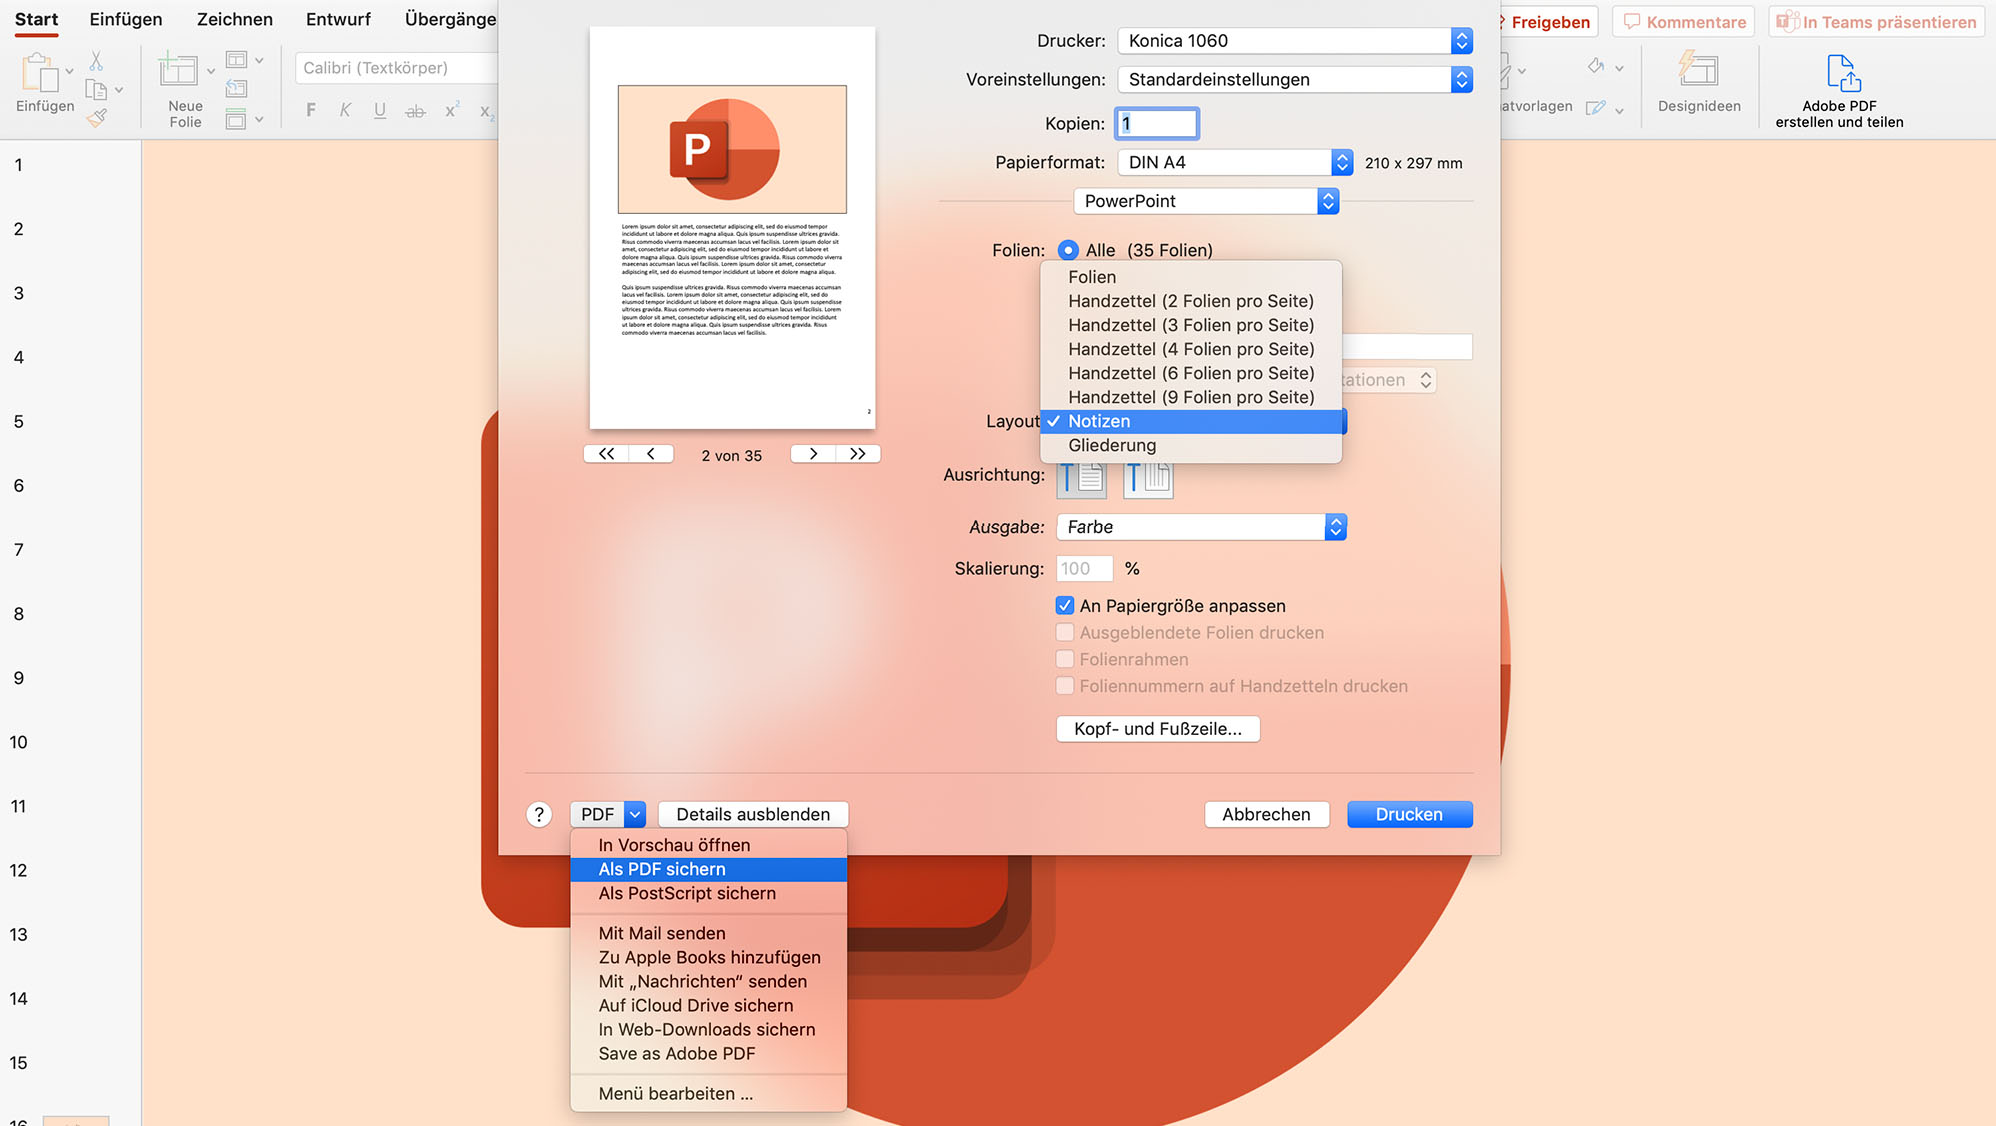1996x1126 pixels.
Task: Select In Vorschau öffnen
Action: (x=708, y=846)
